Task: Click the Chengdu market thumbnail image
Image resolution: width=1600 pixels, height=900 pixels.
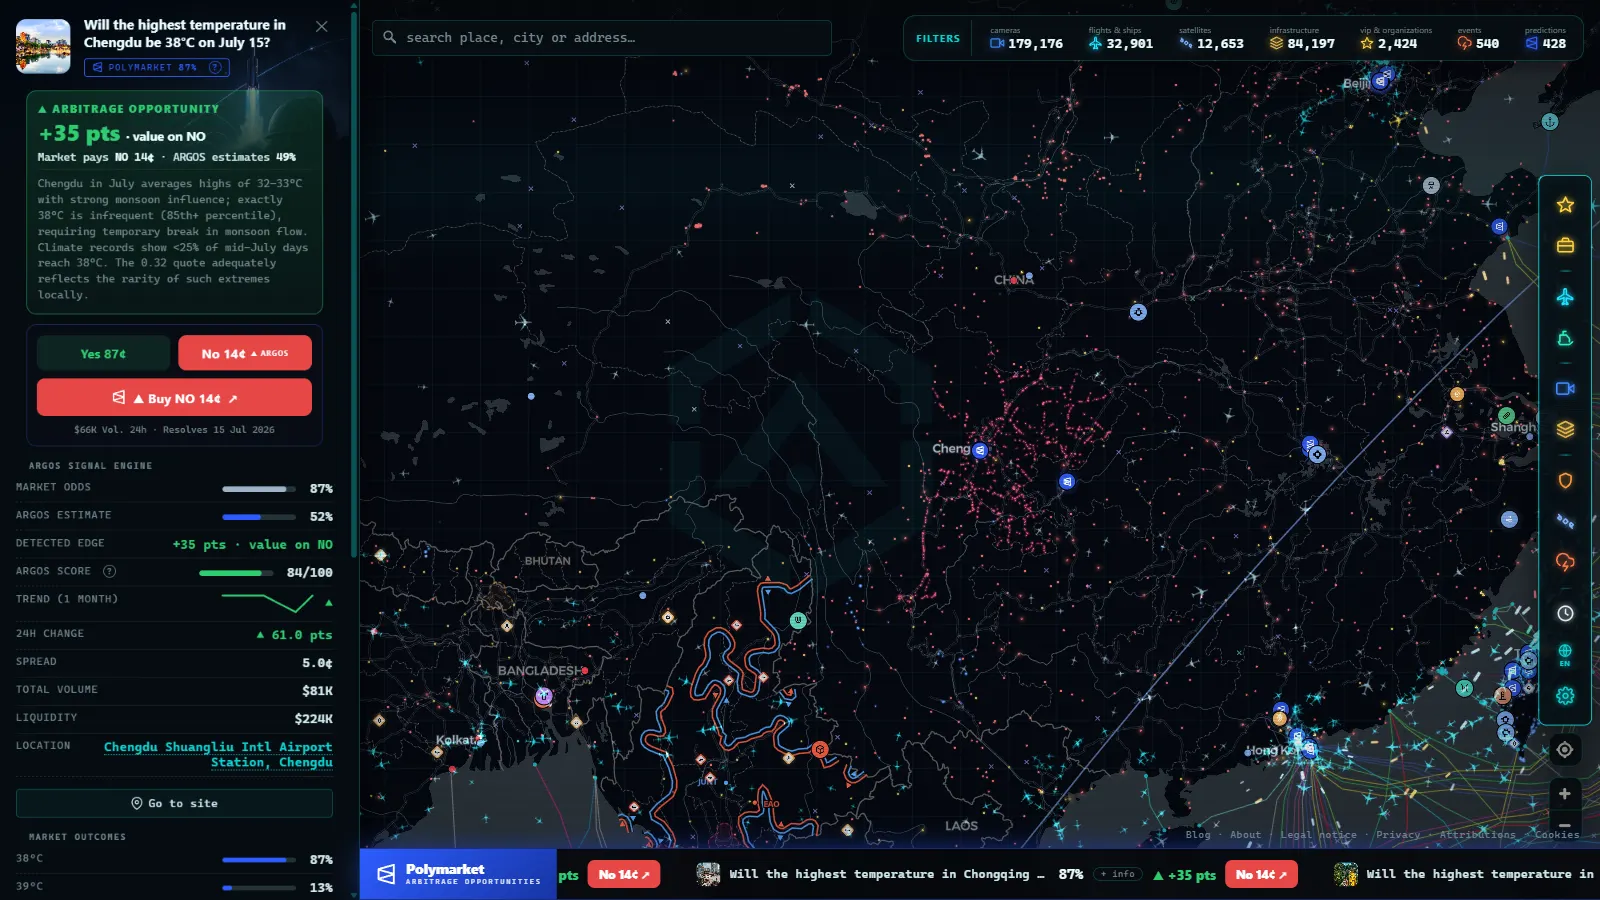Action: coord(43,46)
